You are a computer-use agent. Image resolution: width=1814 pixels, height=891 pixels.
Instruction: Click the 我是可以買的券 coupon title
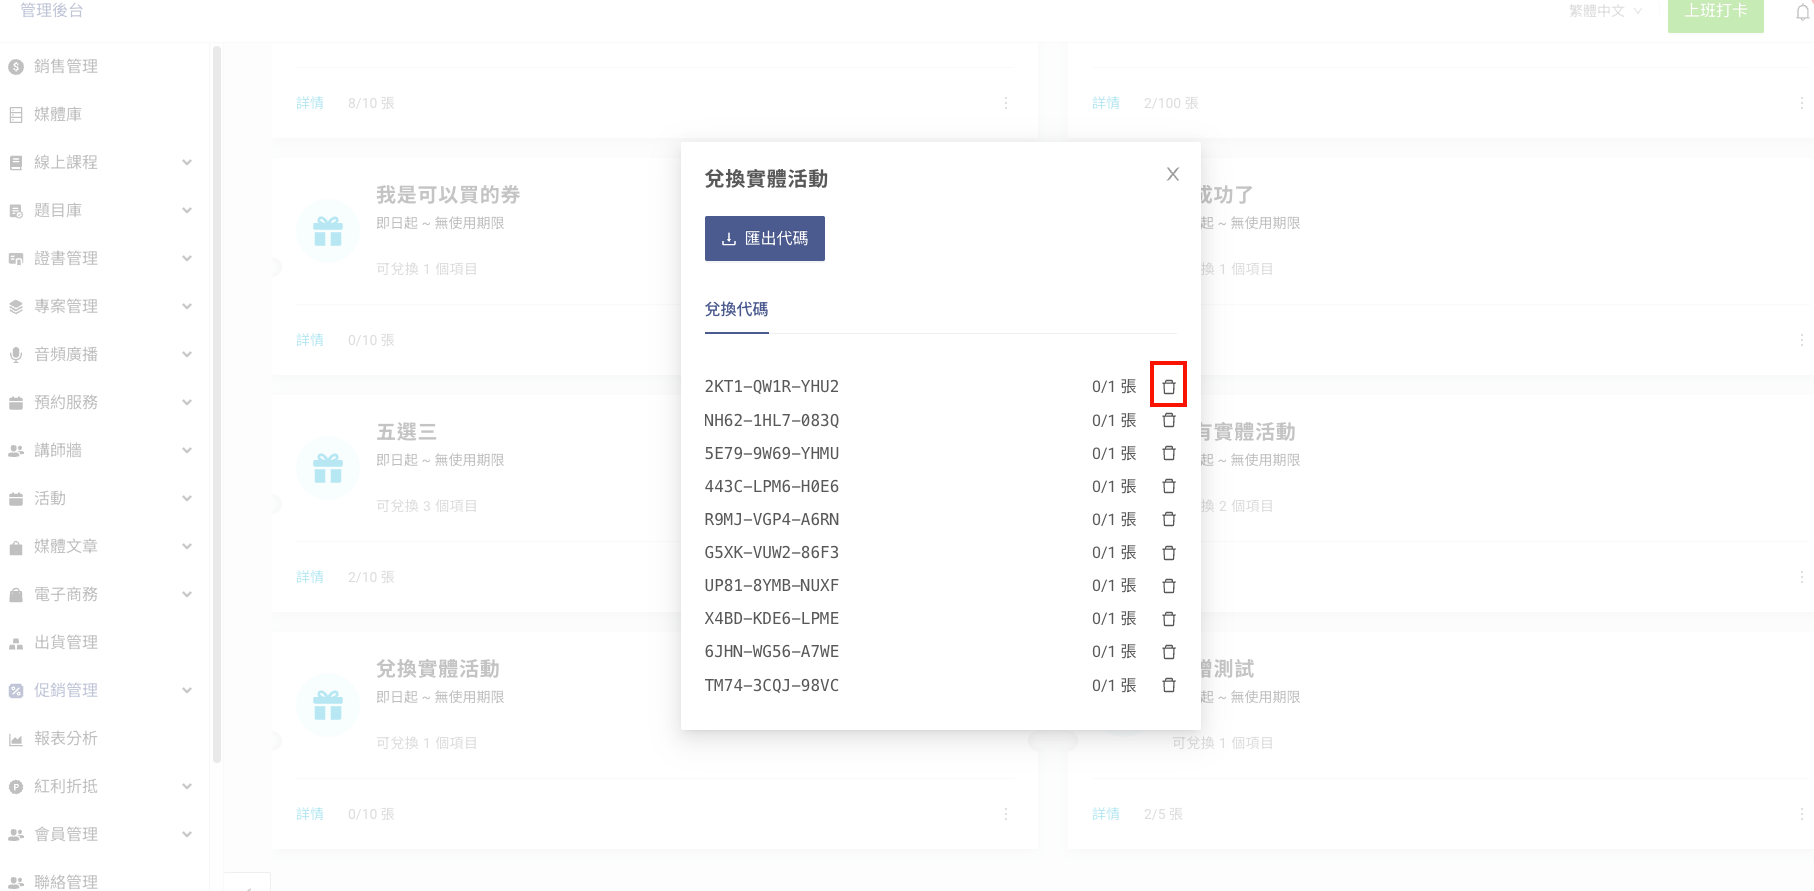[x=448, y=195]
